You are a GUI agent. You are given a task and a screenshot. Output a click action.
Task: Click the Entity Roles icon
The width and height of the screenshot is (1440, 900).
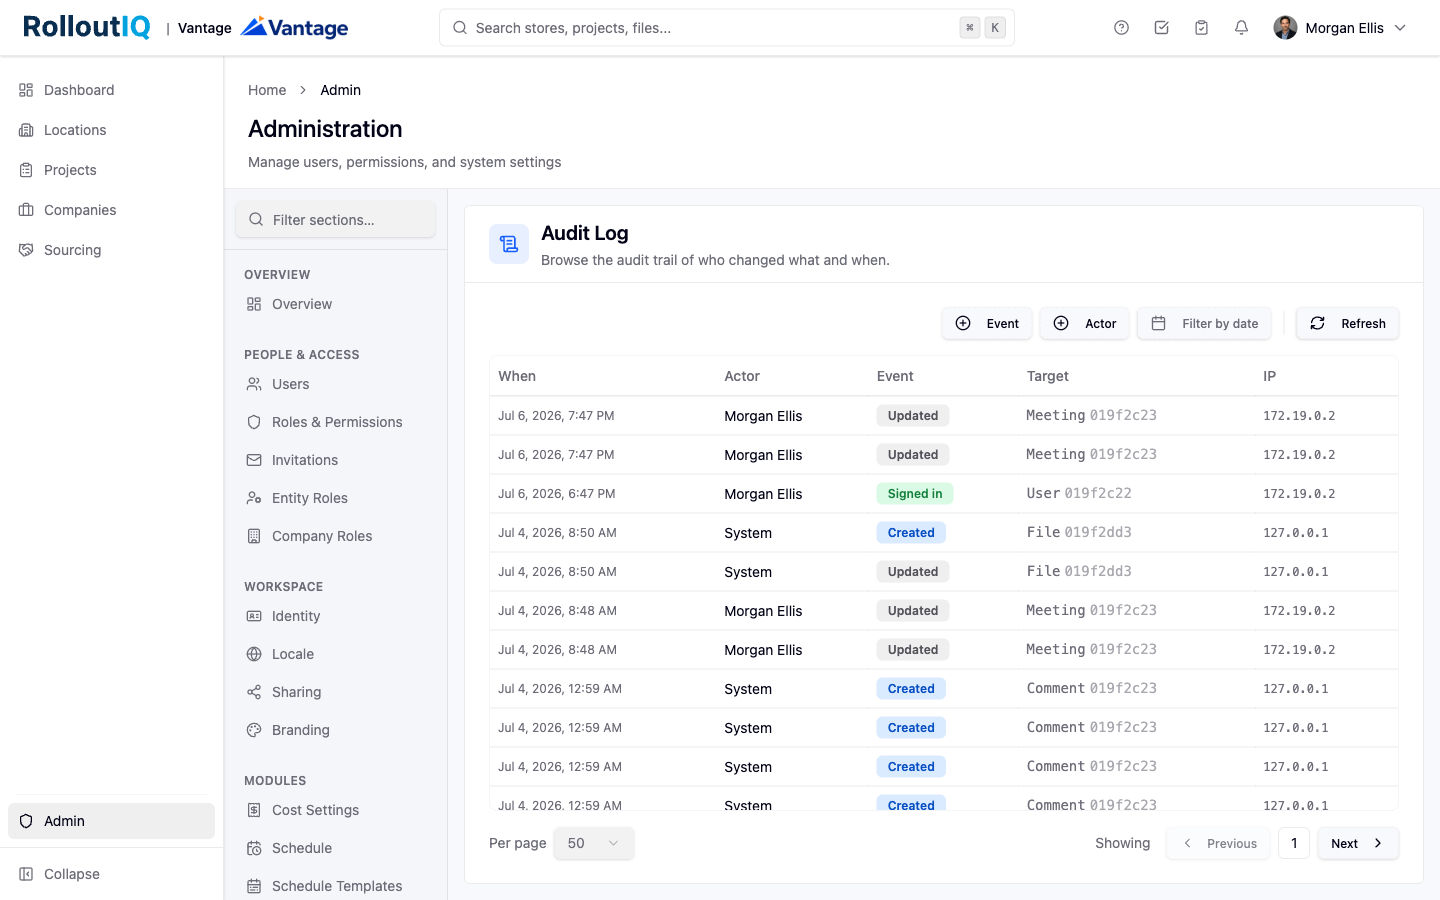click(x=254, y=498)
